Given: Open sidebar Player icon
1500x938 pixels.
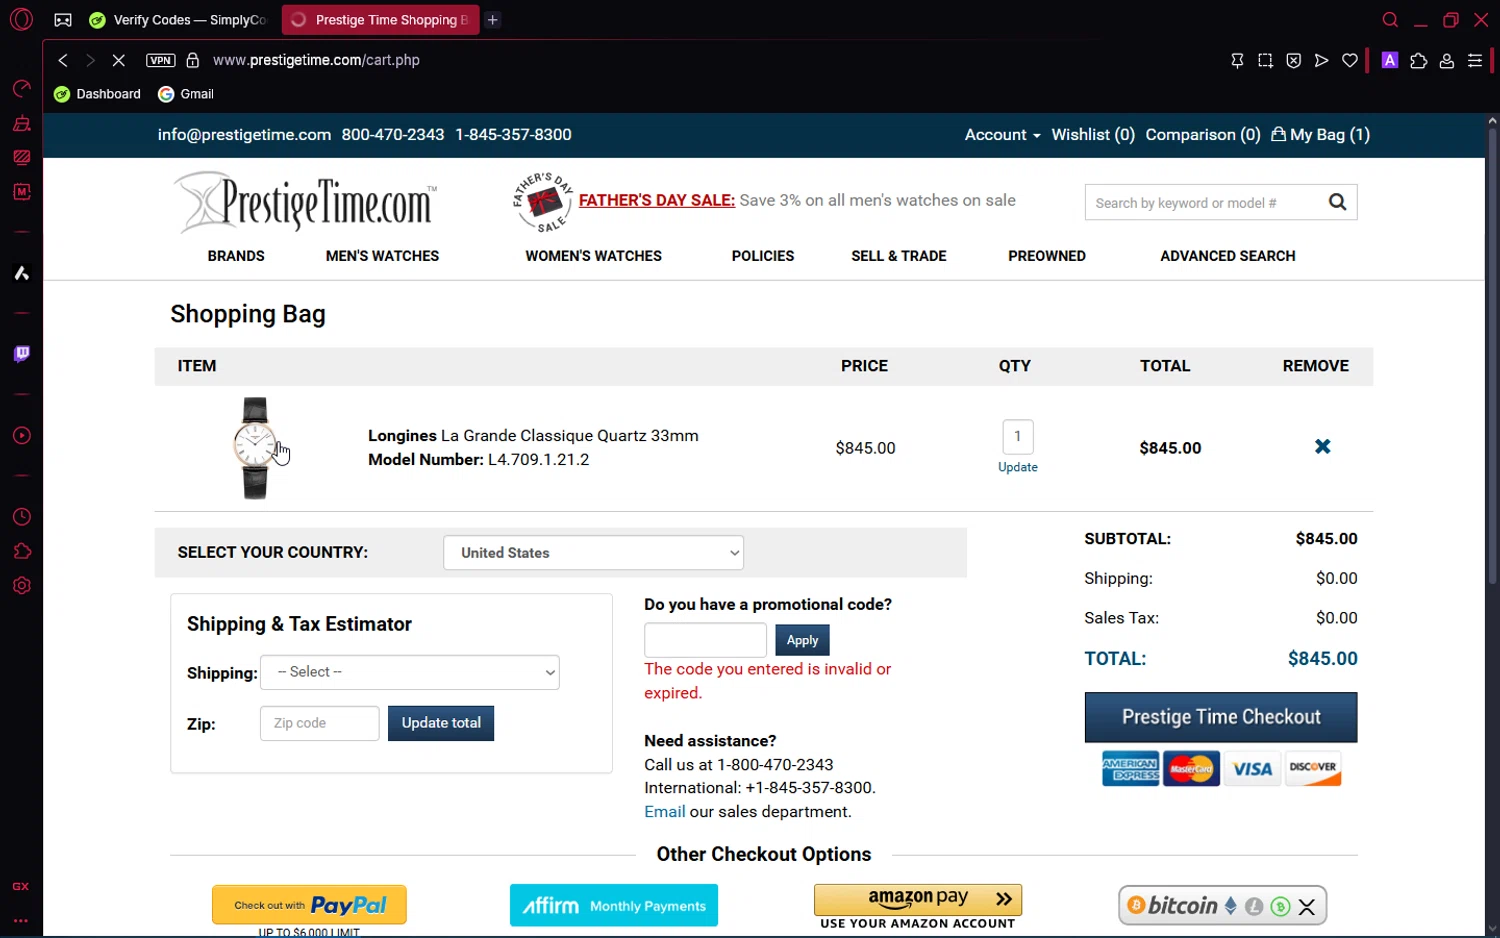Looking at the screenshot, I should coord(21,436).
